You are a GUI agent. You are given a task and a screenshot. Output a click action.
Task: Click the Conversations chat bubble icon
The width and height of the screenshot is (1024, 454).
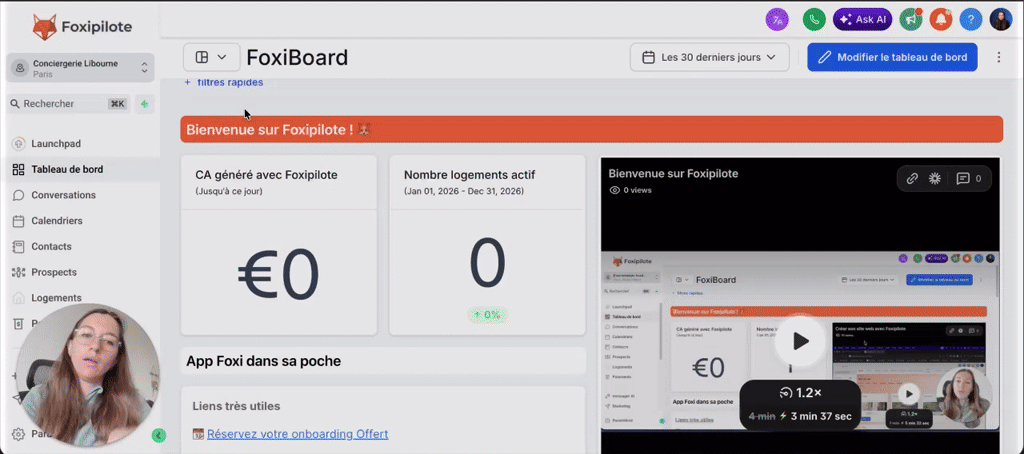point(18,195)
